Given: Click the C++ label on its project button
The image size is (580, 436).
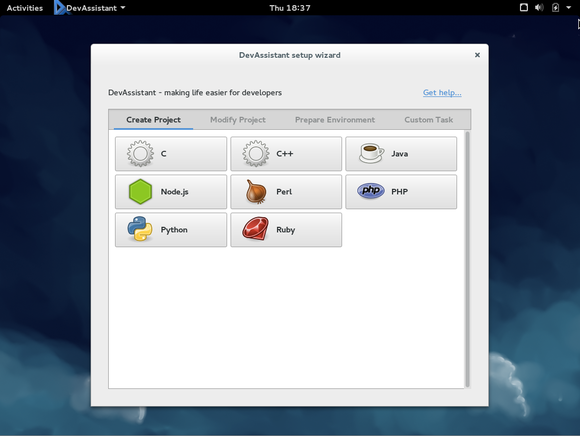Looking at the screenshot, I should click(x=284, y=154).
